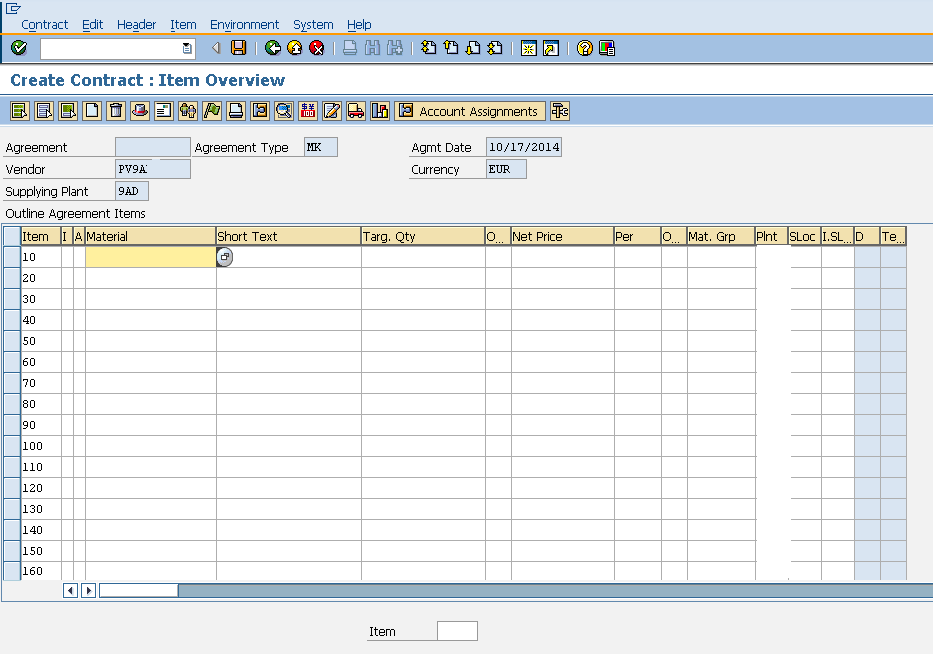Screen dimensions: 933x654
Task: Click the Save floppy disk icon
Action: [239, 48]
